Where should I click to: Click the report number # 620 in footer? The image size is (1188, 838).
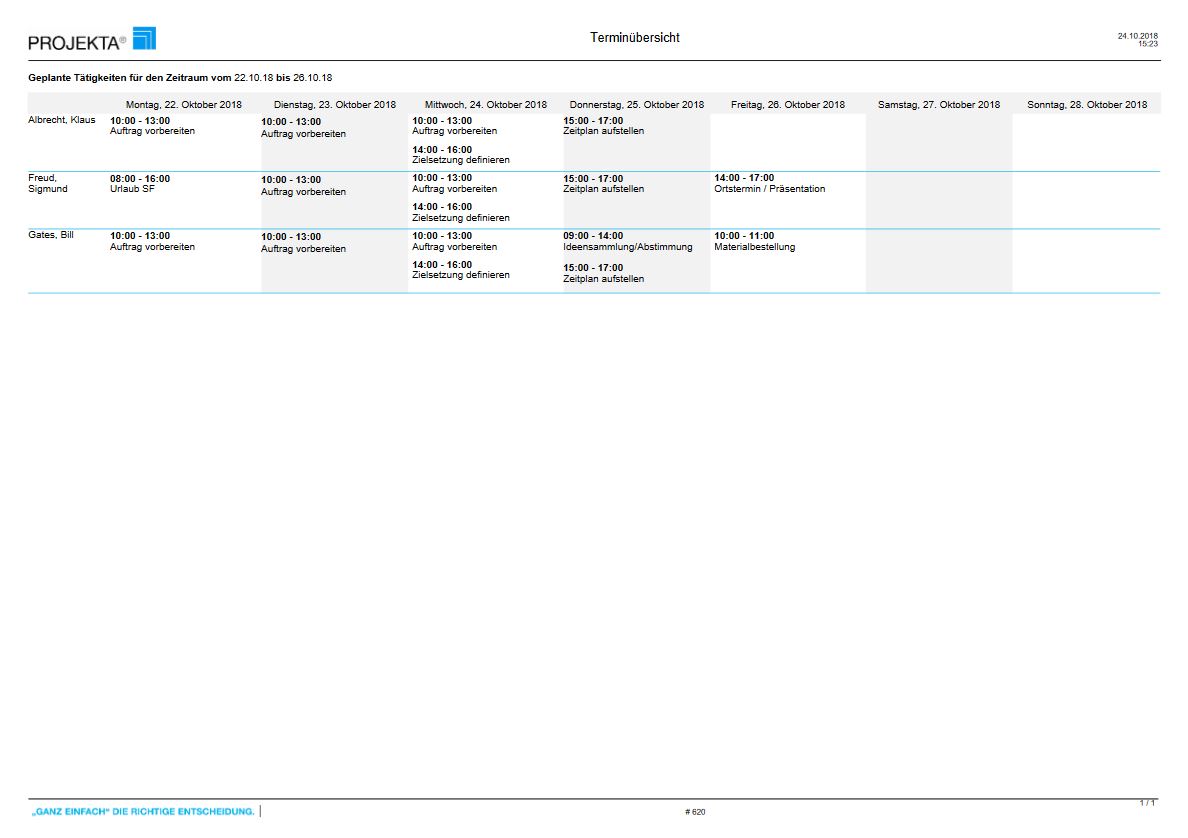pyautogui.click(x=695, y=812)
